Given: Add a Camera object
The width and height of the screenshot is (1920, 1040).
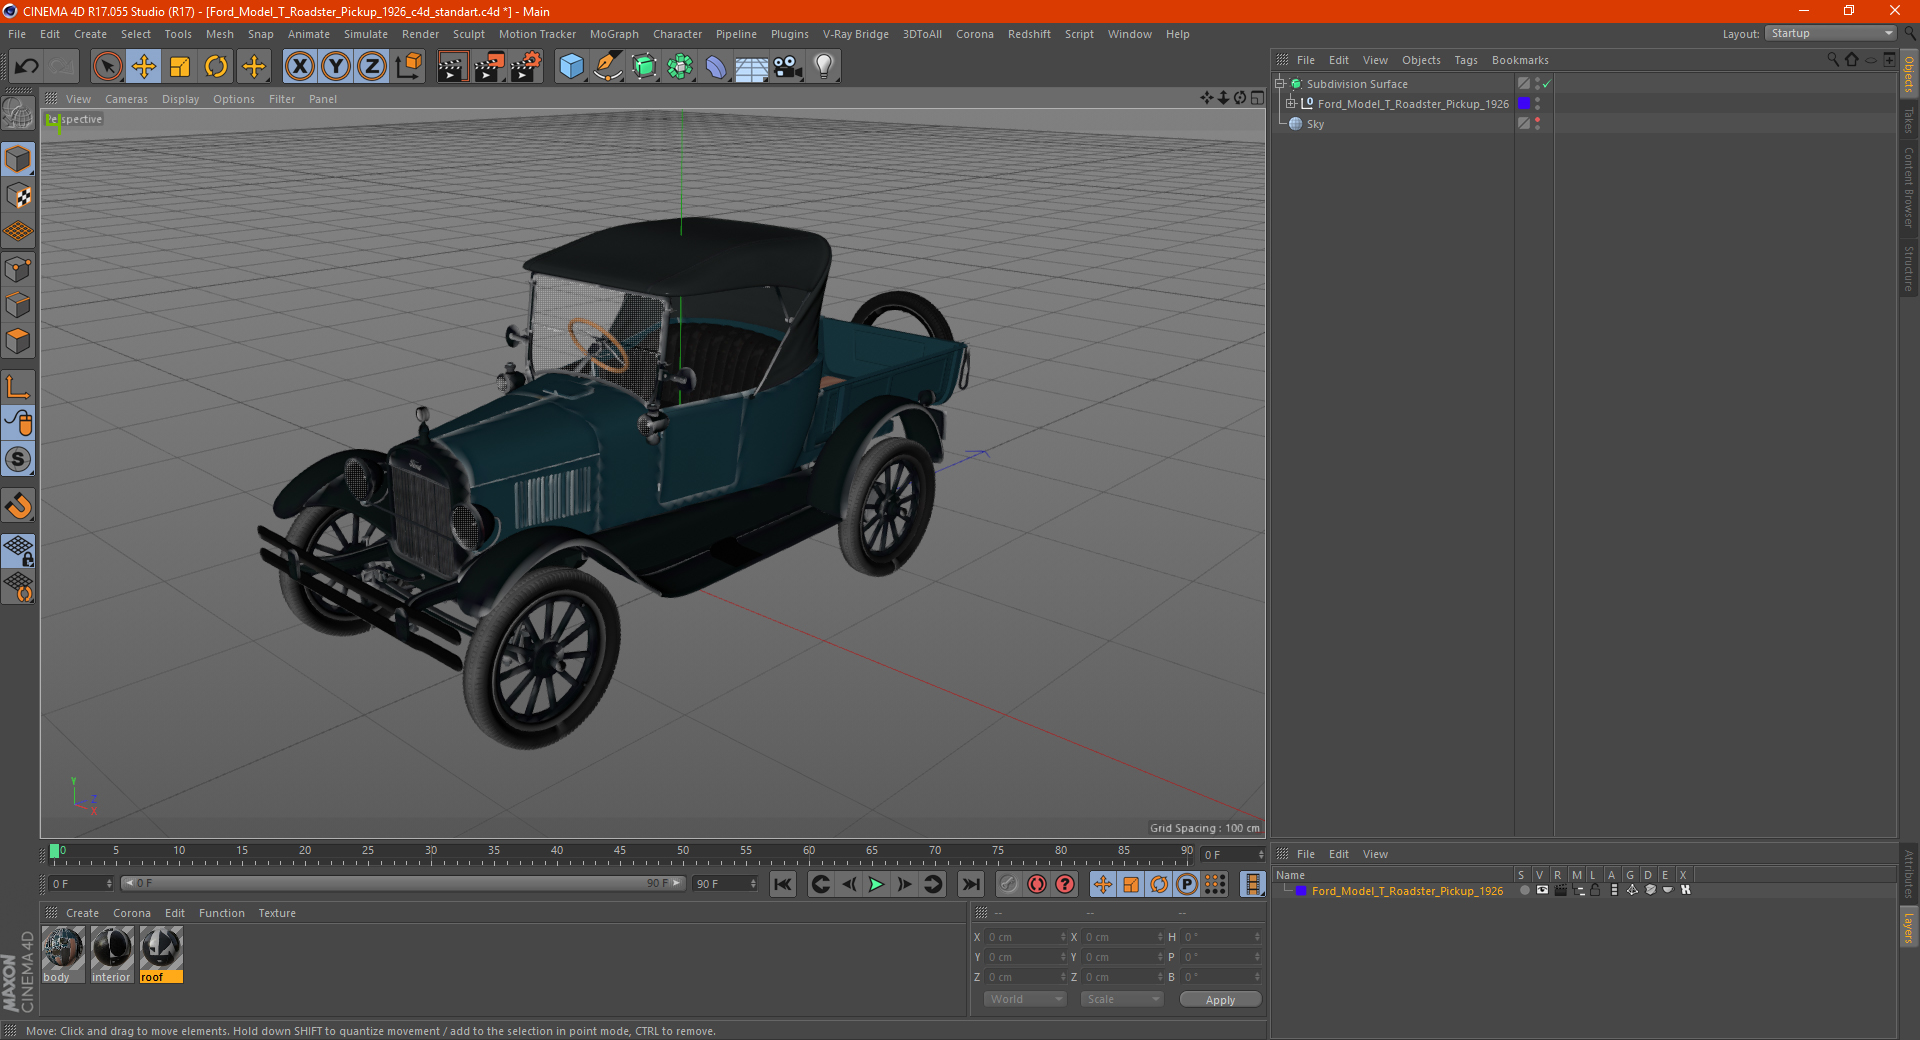Looking at the screenshot, I should point(788,67).
